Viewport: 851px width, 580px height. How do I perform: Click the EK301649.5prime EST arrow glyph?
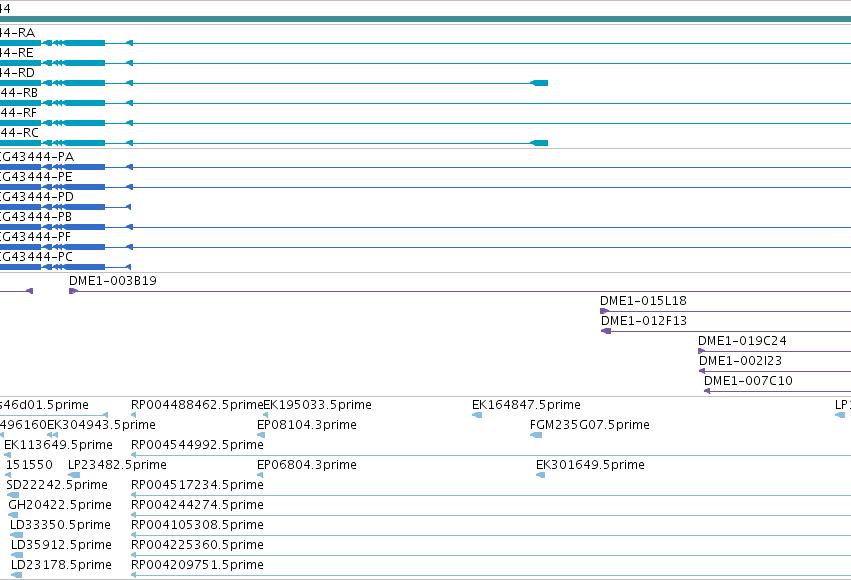click(x=541, y=475)
